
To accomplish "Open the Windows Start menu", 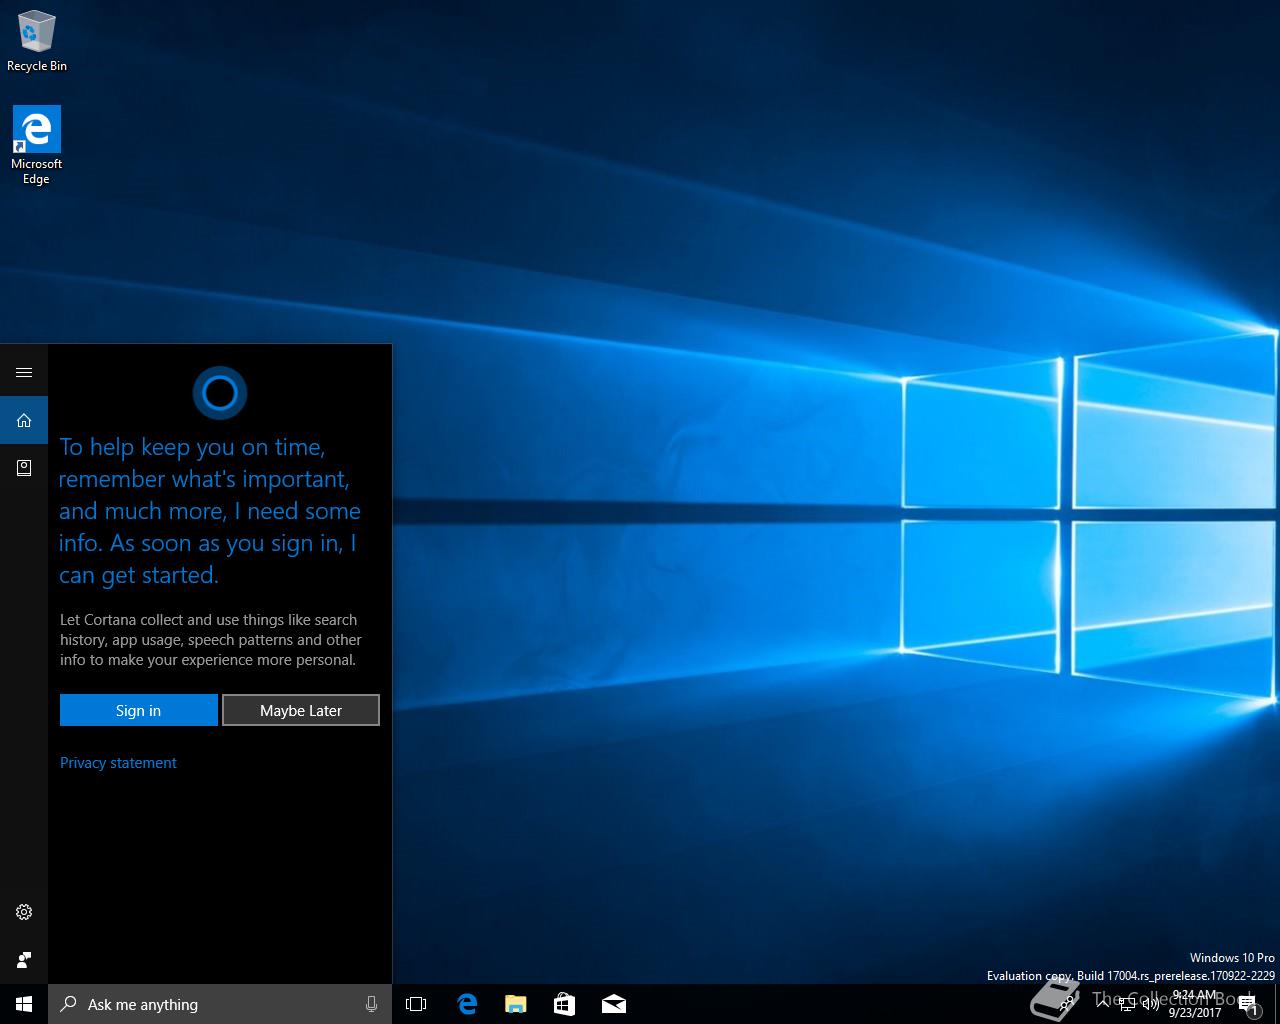I will 24,1004.
